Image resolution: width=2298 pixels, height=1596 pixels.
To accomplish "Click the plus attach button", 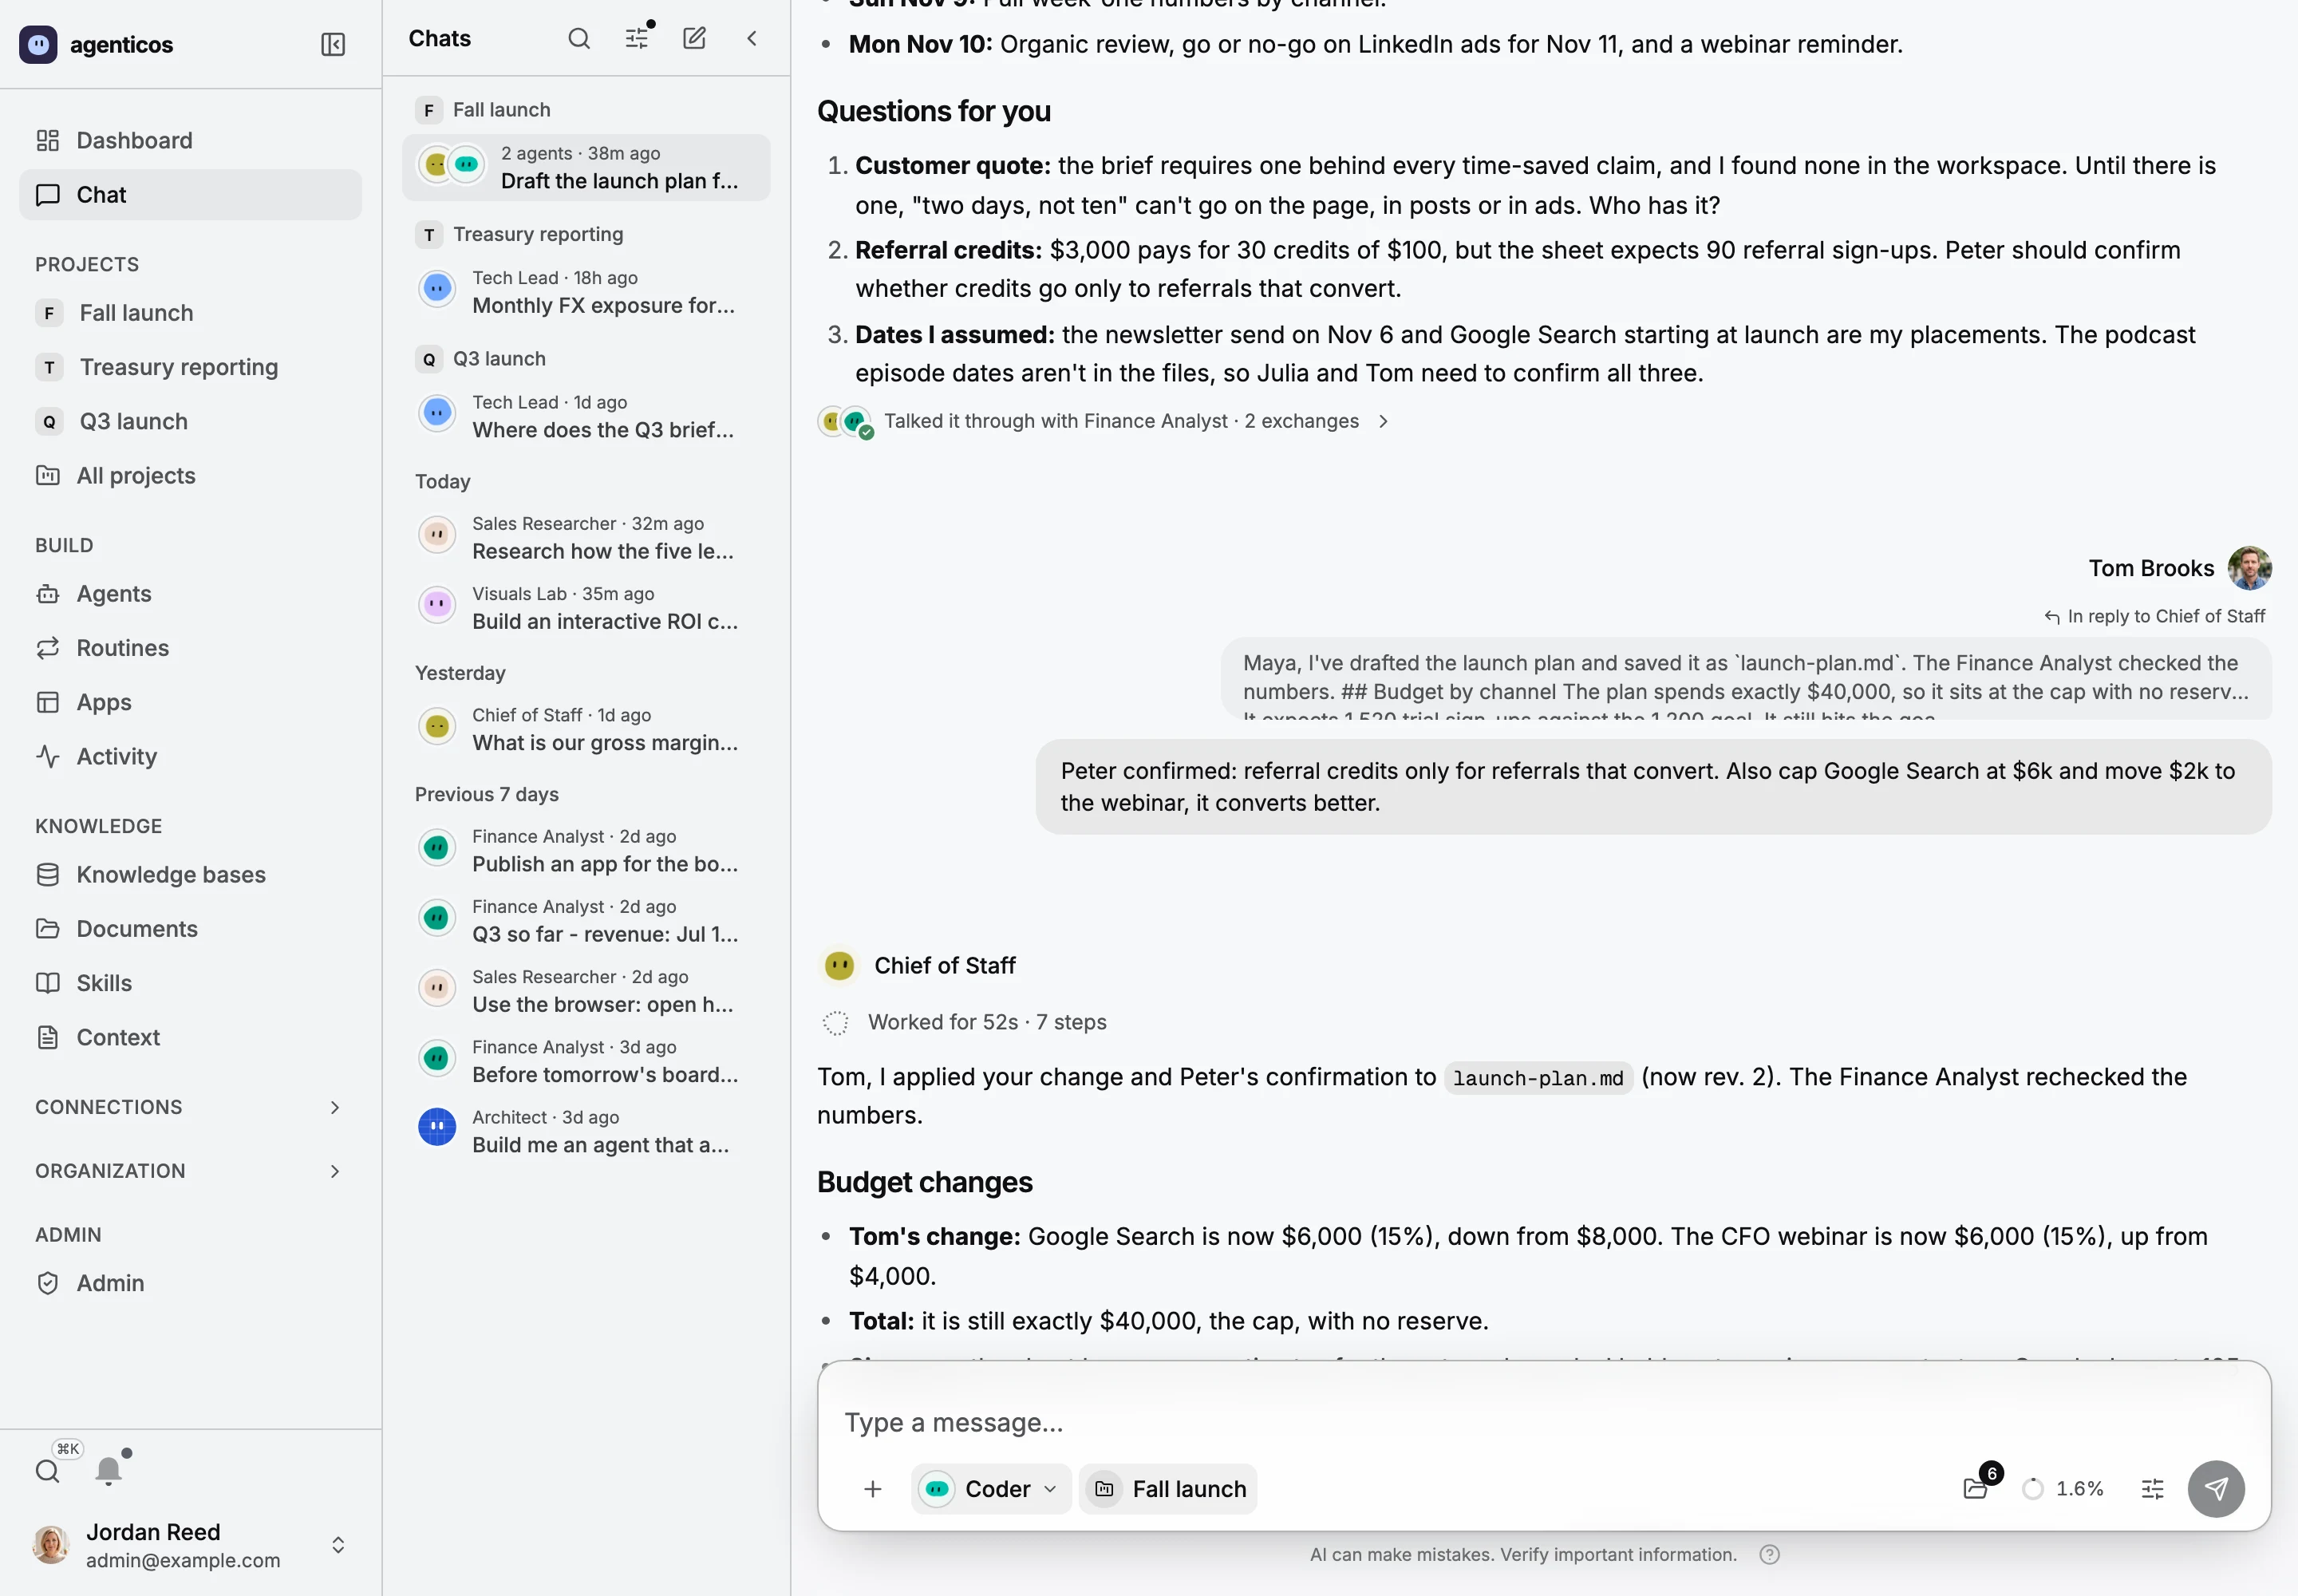I will pyautogui.click(x=872, y=1489).
